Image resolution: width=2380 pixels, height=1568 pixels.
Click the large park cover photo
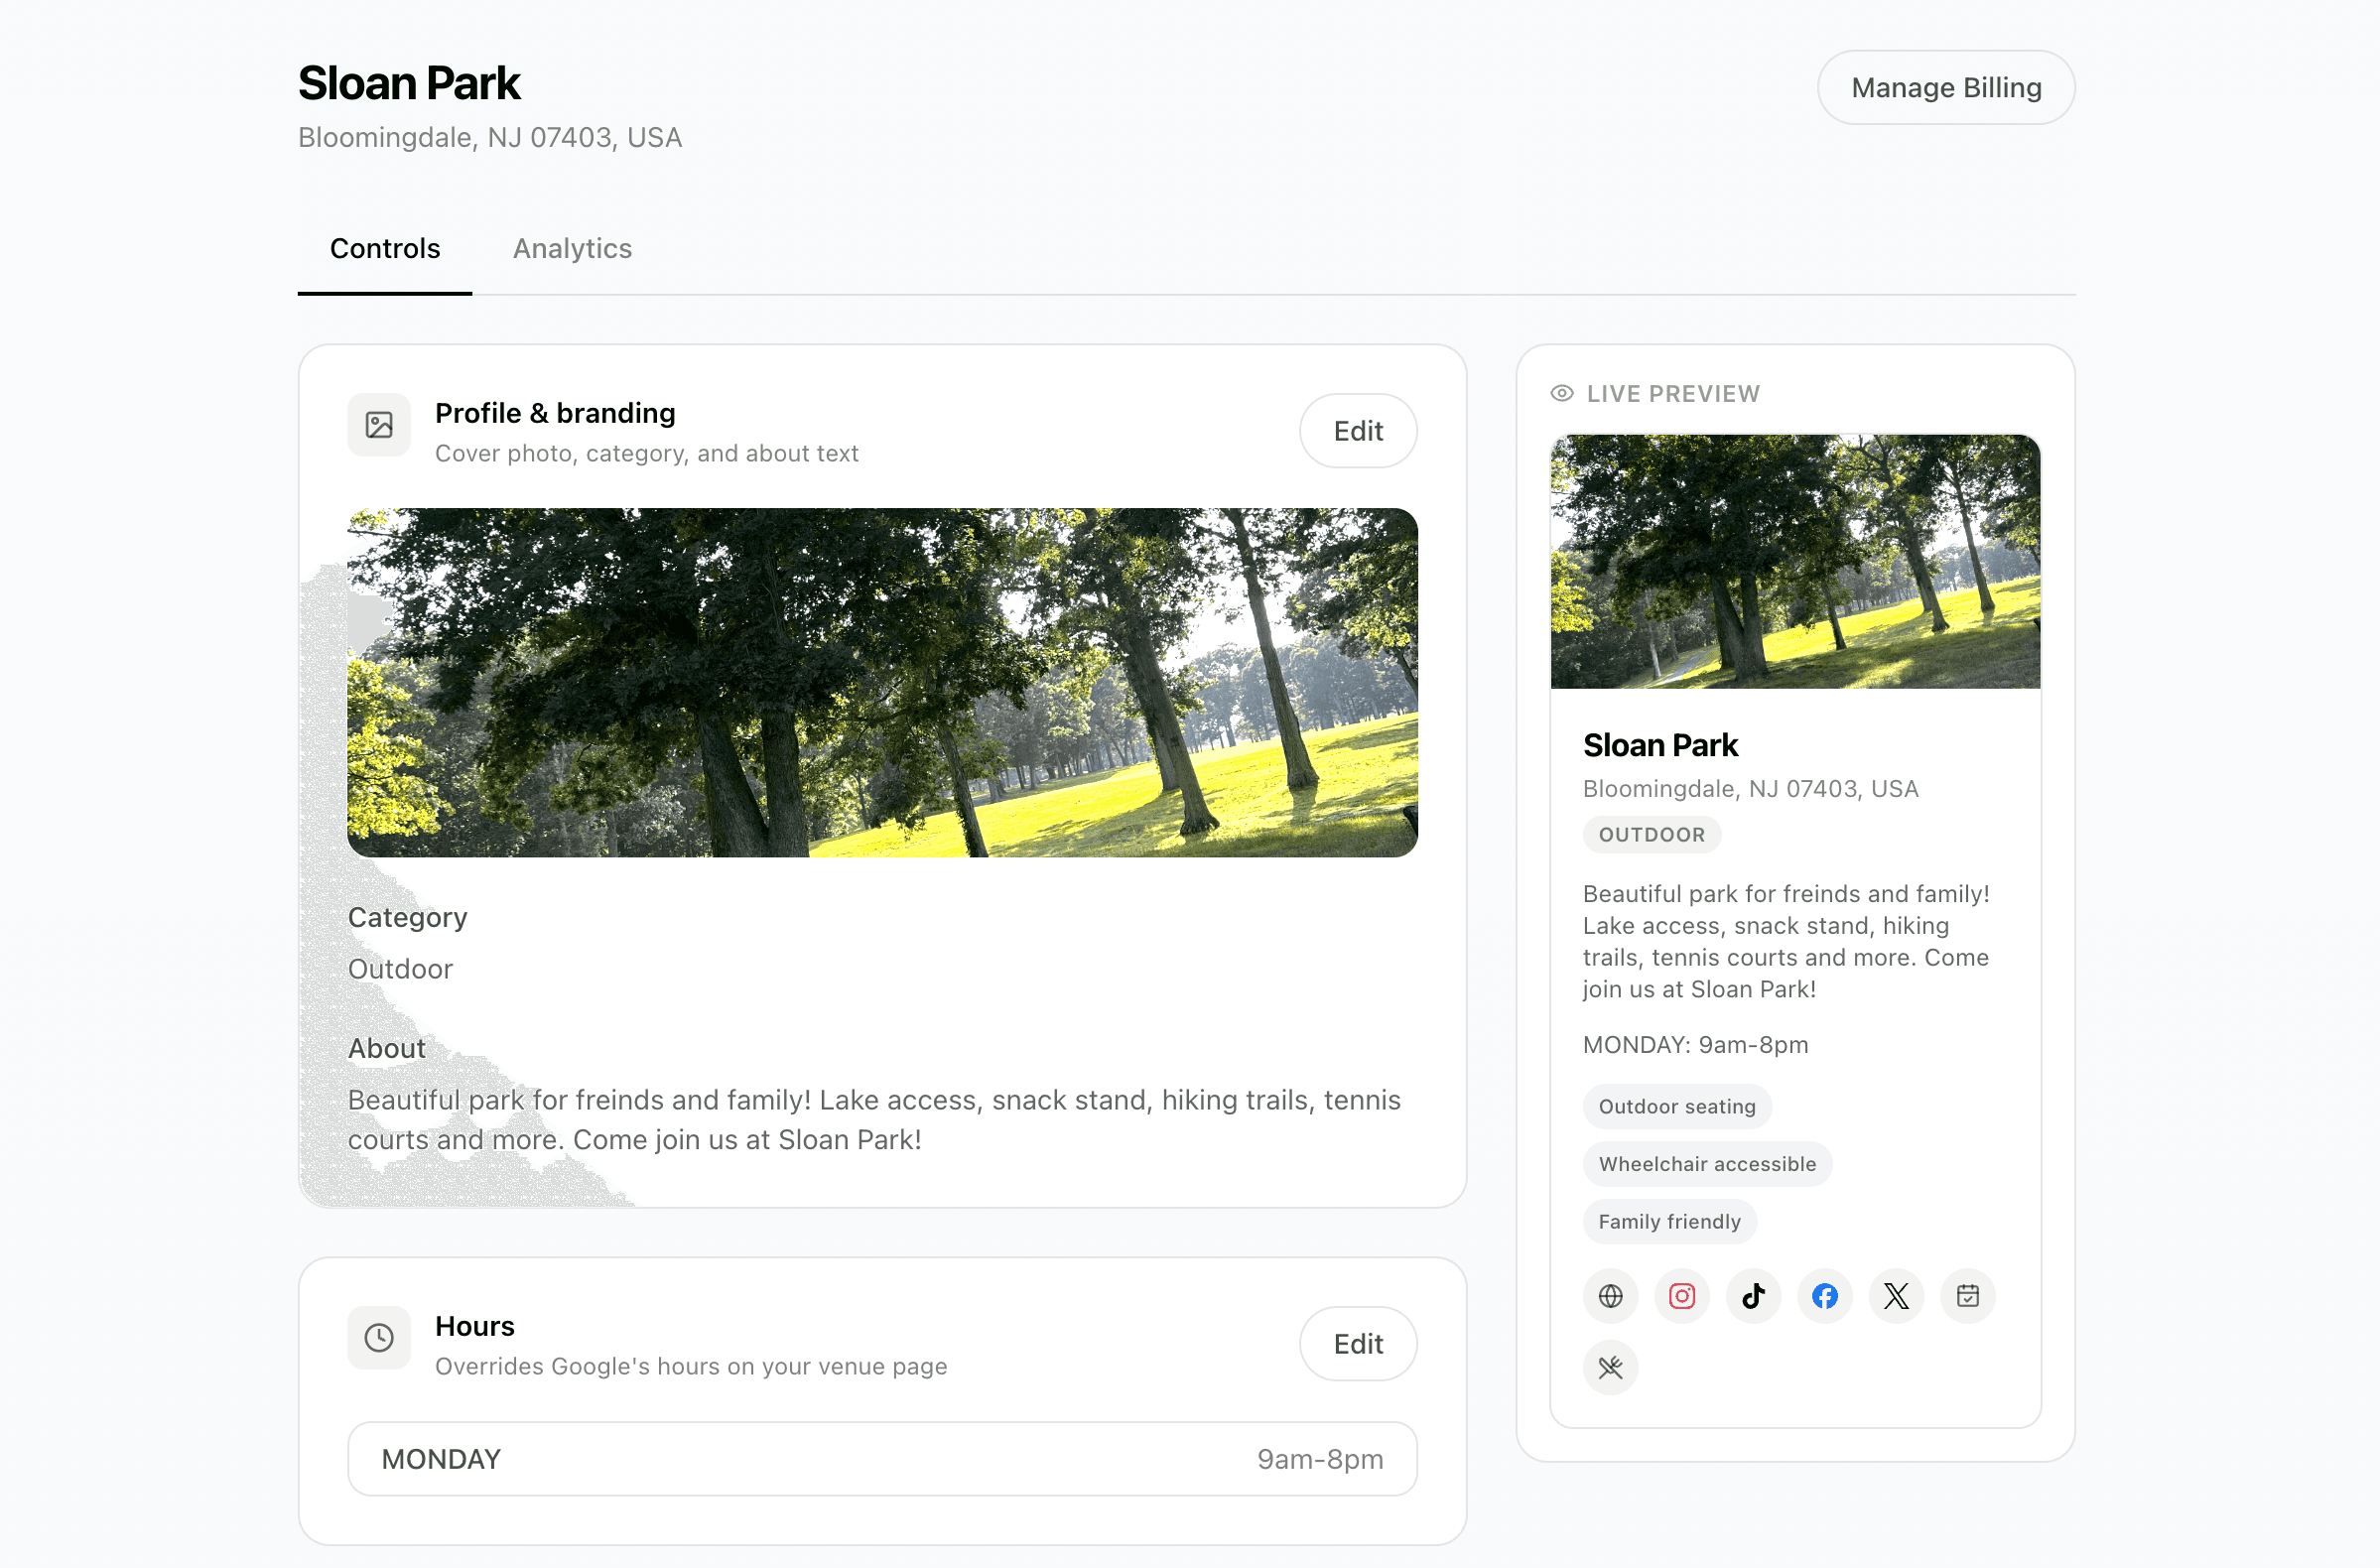tap(882, 683)
